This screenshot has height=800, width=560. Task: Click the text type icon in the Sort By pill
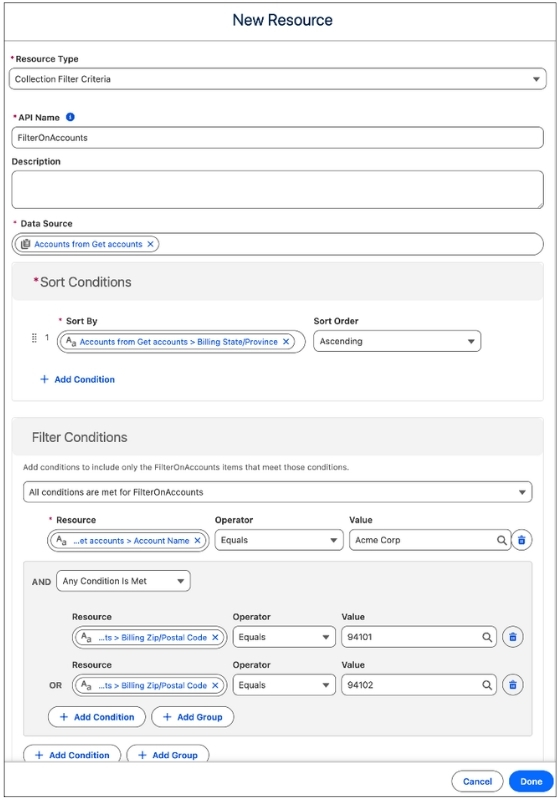point(71,342)
